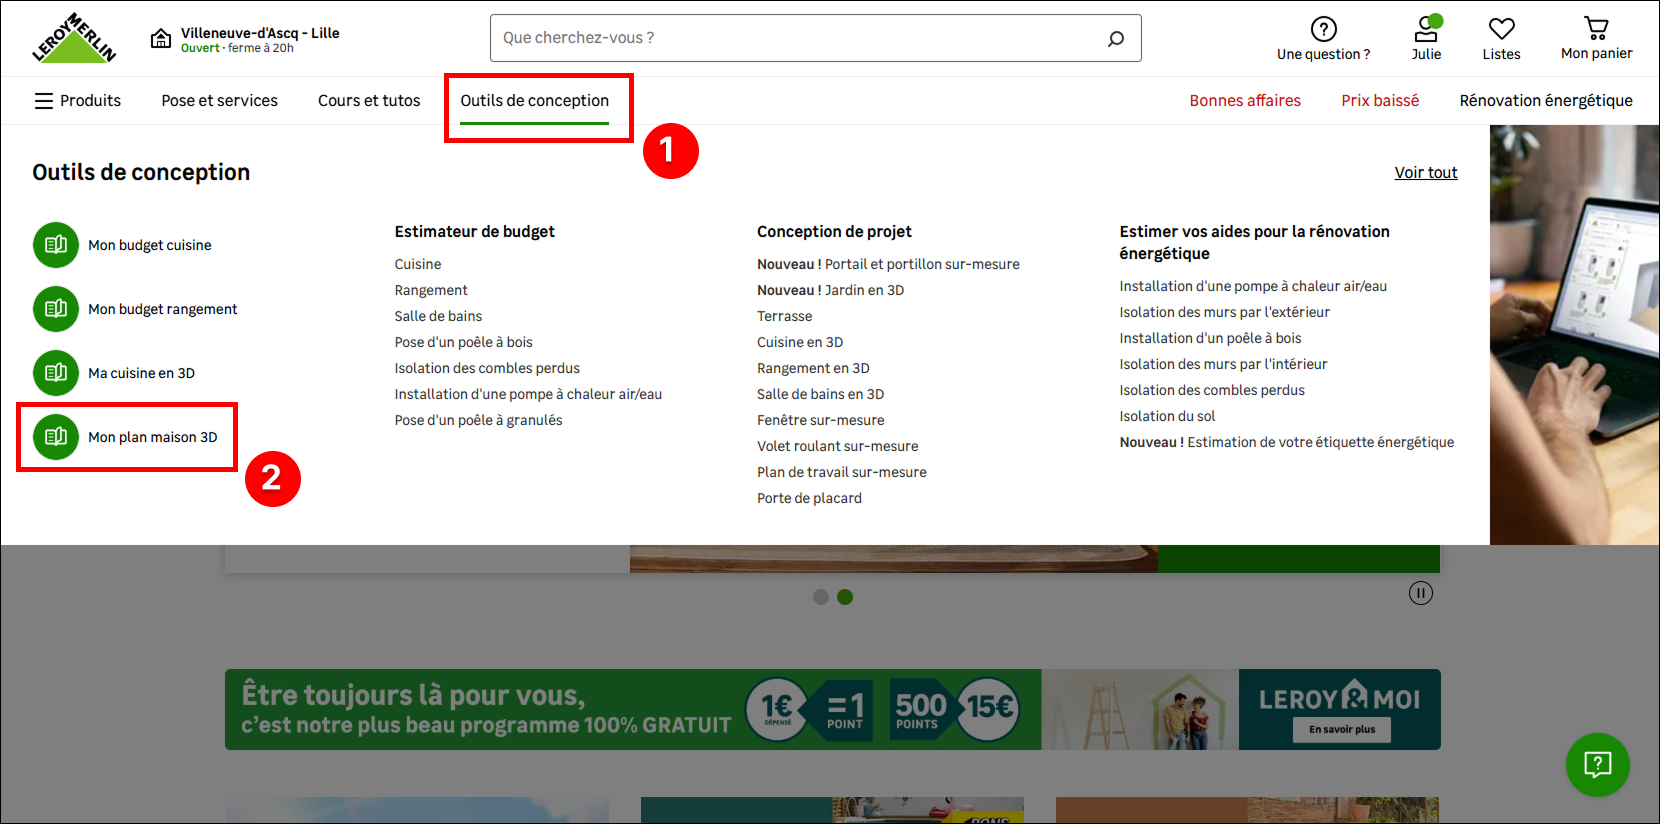Go to Bonnes affaires
1660x824 pixels.
tap(1245, 101)
